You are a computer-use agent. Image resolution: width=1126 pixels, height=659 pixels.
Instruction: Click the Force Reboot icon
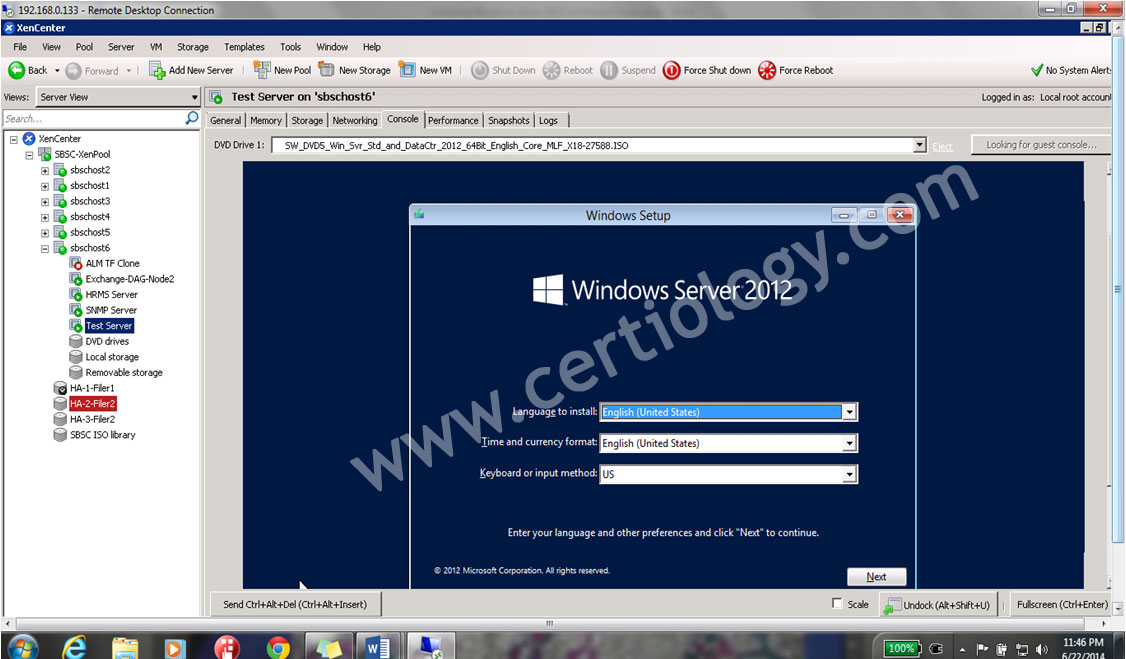(767, 70)
